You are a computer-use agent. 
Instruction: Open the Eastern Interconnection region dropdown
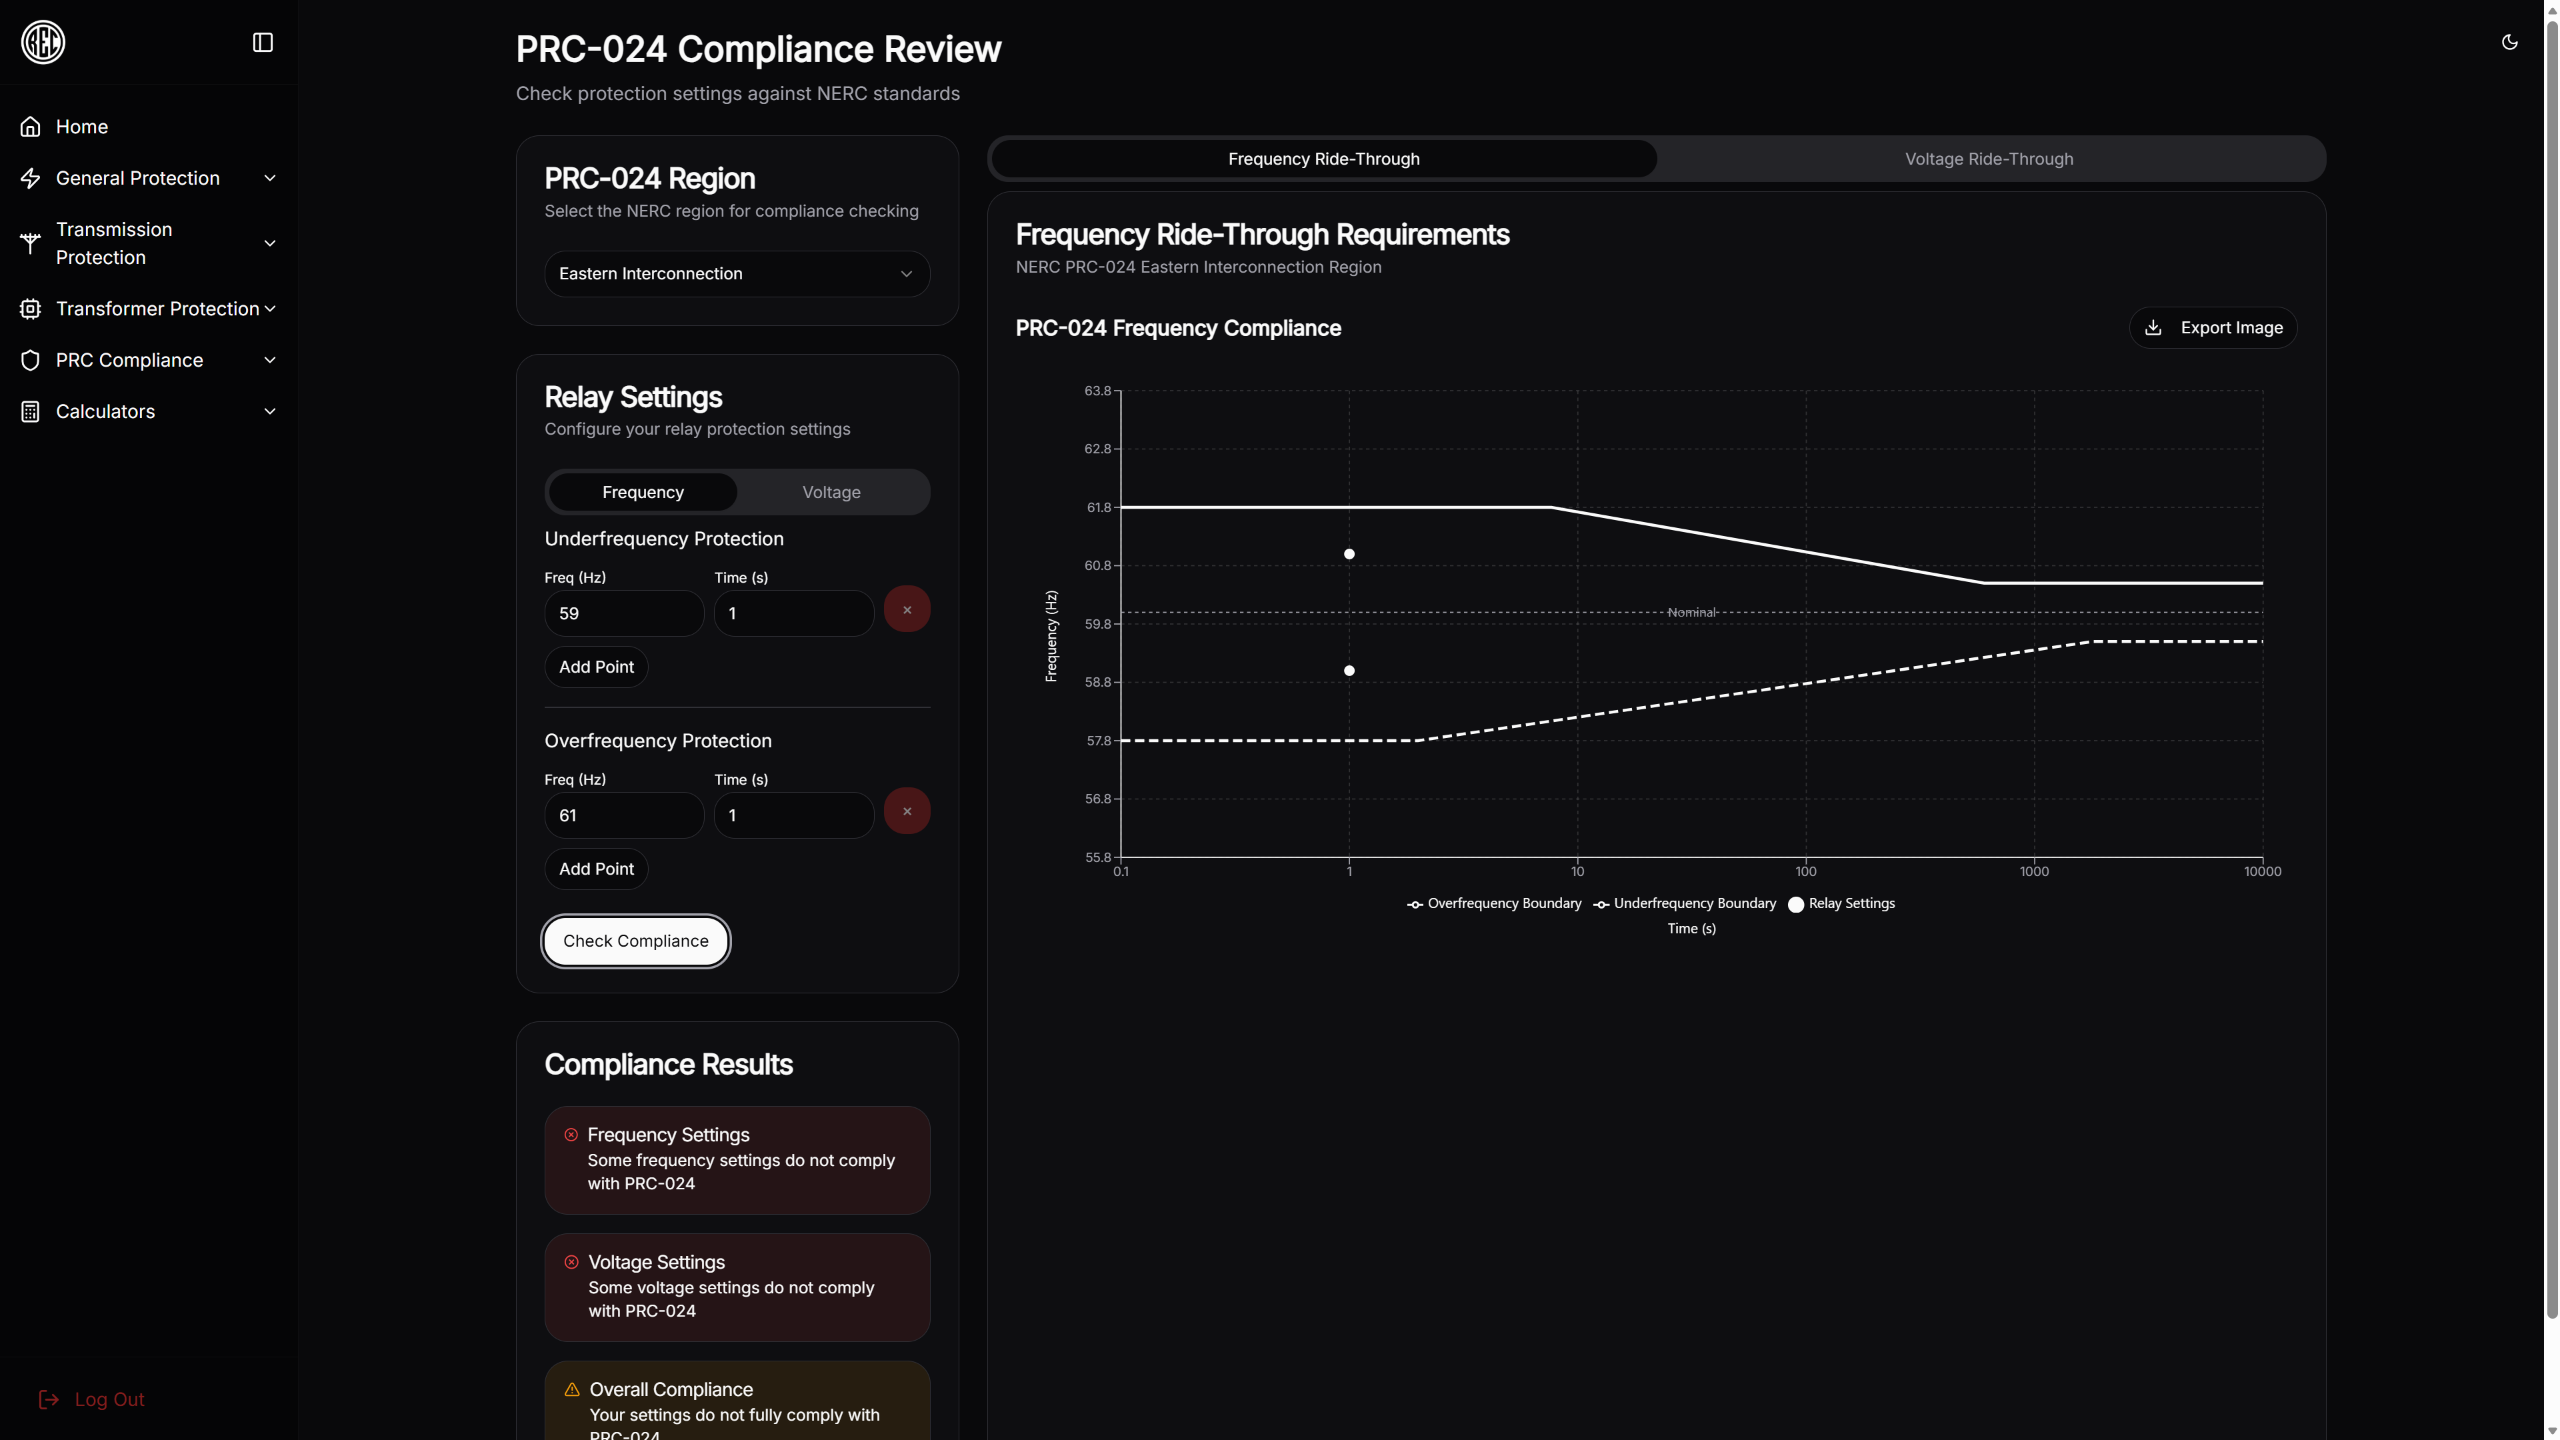point(736,274)
